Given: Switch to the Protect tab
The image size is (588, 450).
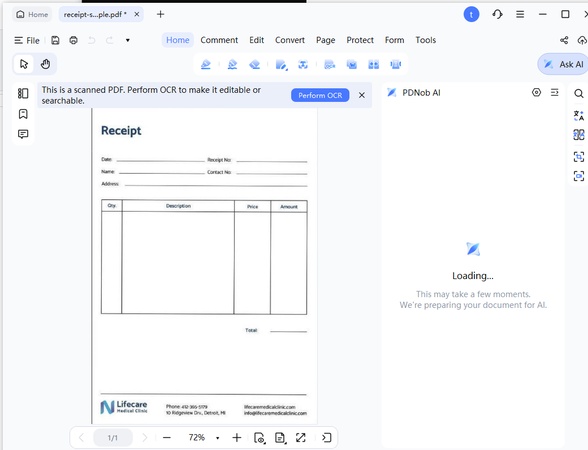Looking at the screenshot, I should (x=360, y=40).
